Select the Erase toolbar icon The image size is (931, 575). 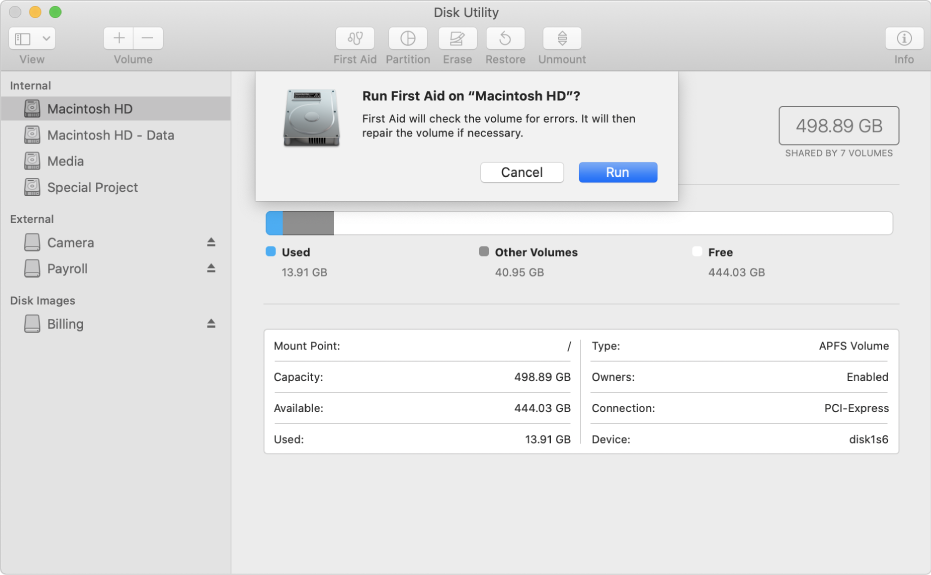pyautogui.click(x=457, y=39)
